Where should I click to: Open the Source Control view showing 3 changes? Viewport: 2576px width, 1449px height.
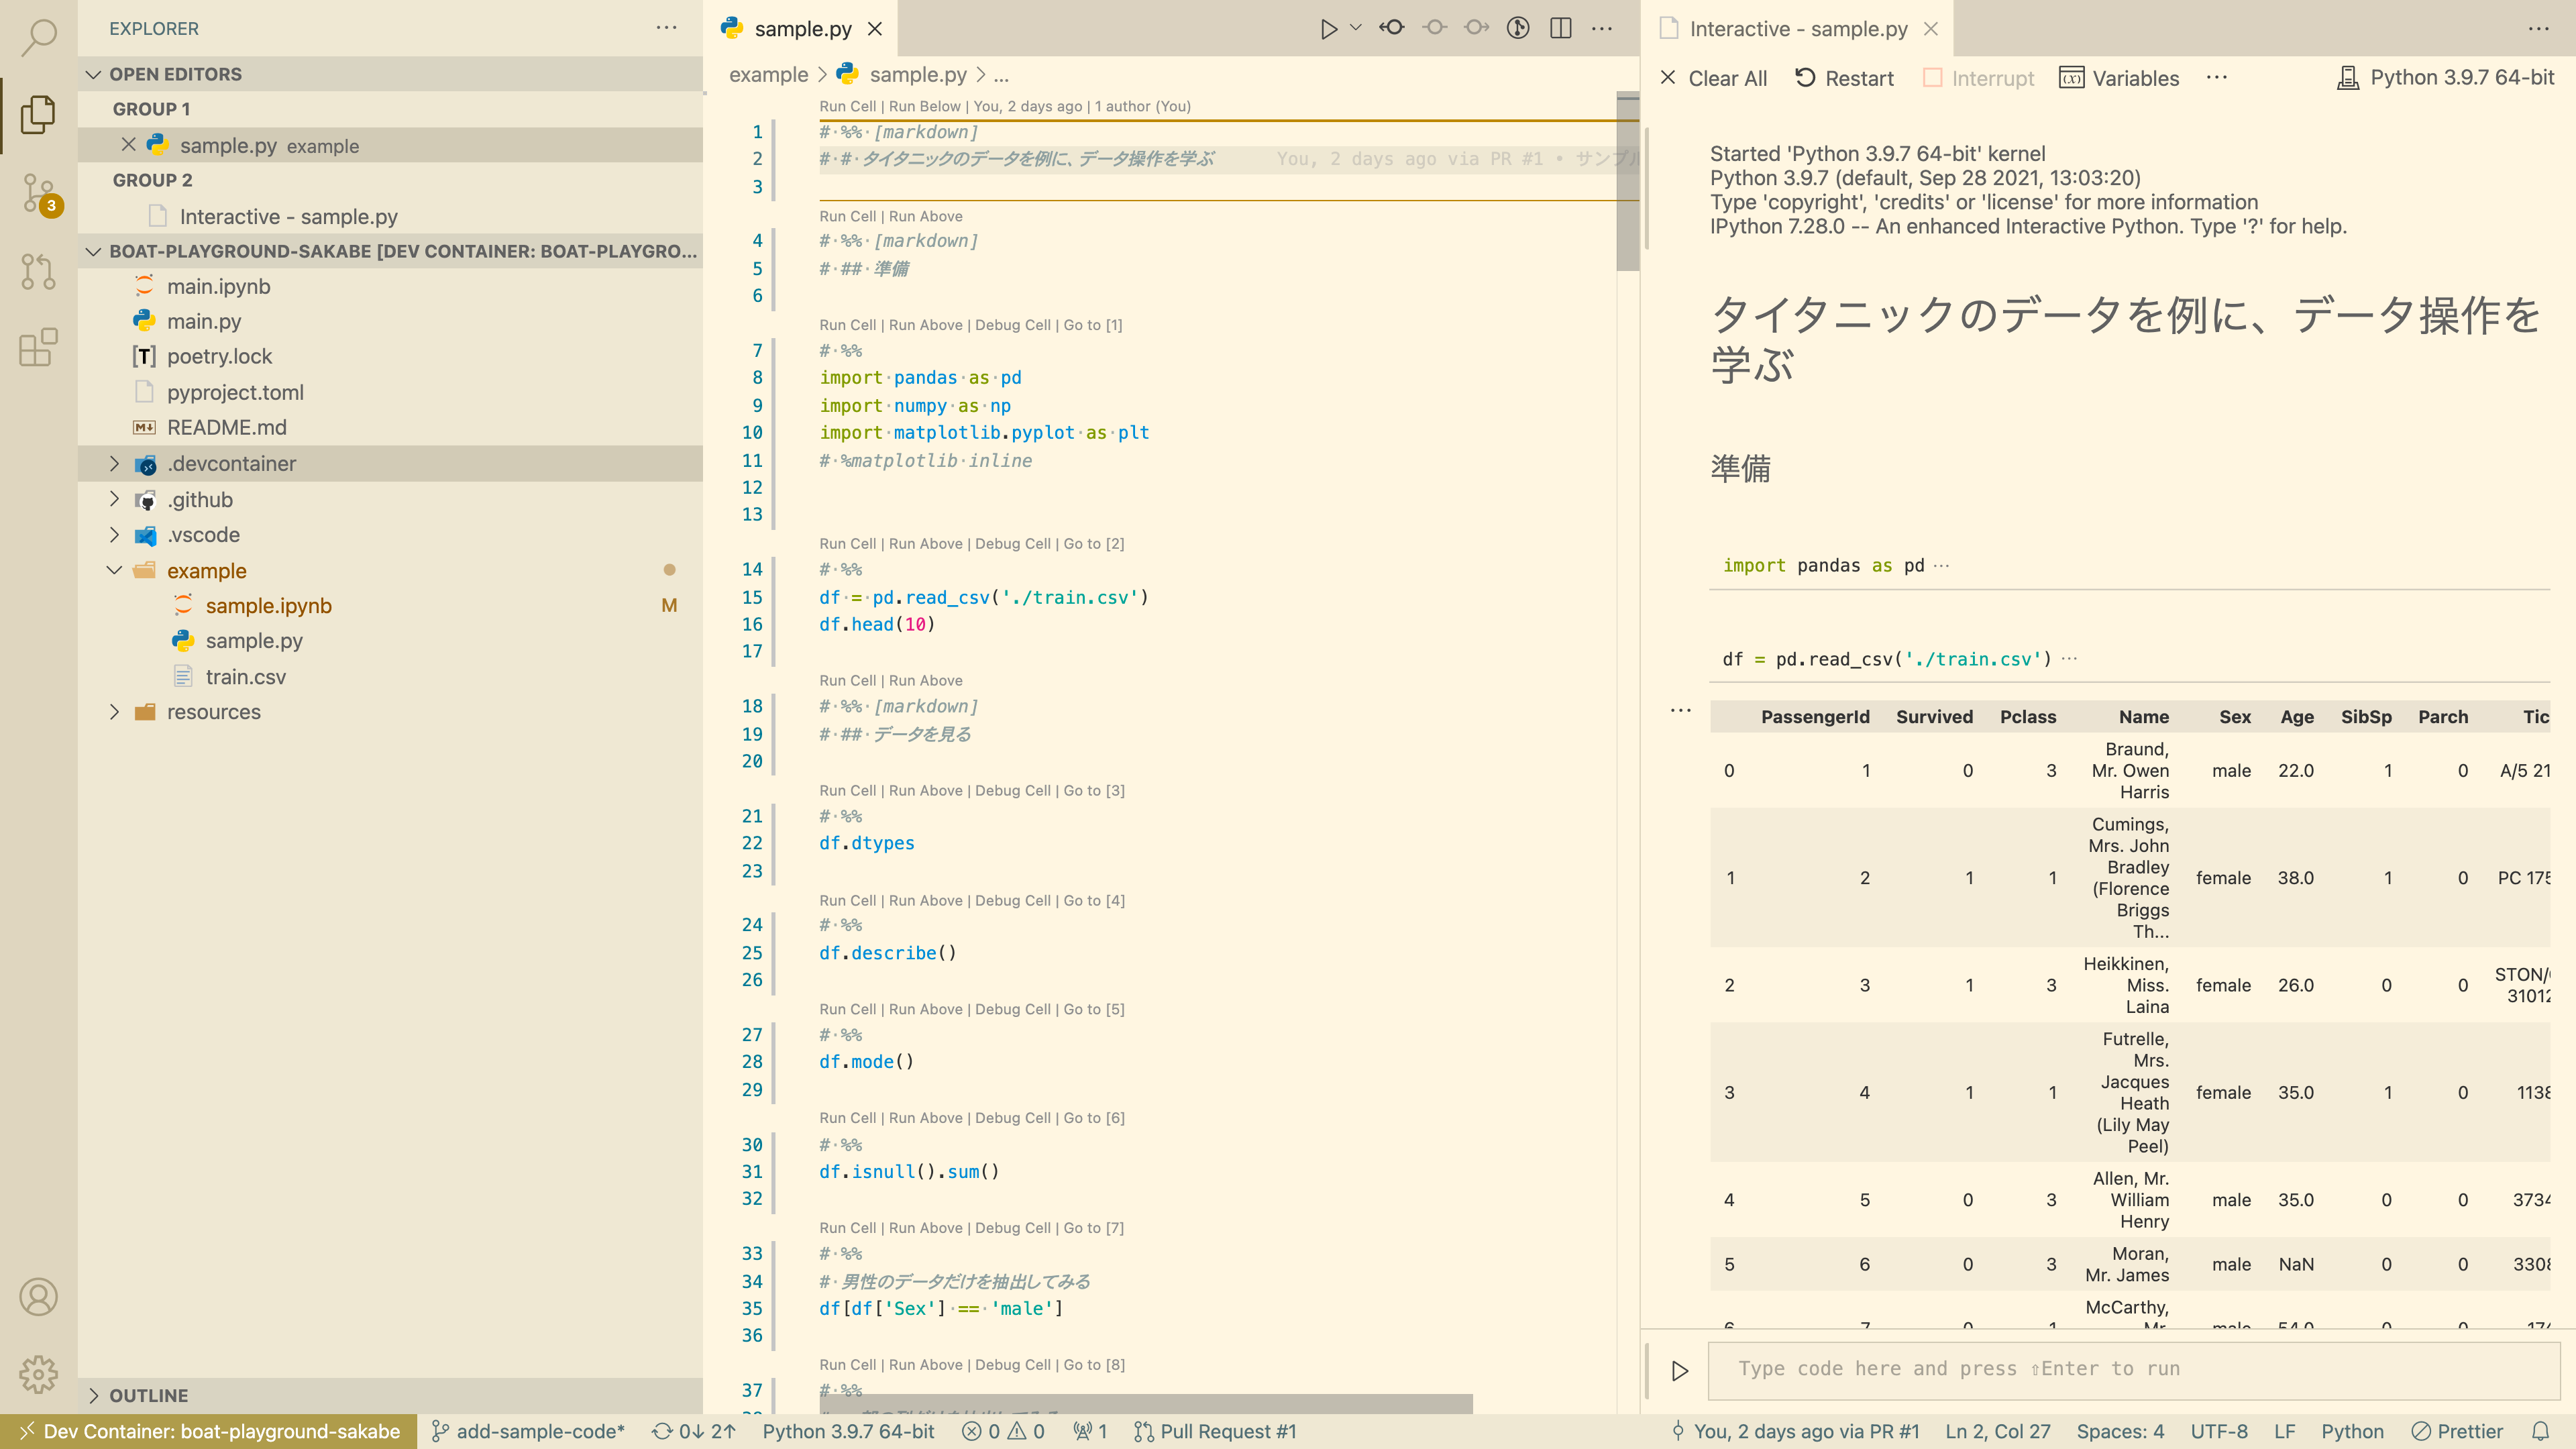coord(38,193)
